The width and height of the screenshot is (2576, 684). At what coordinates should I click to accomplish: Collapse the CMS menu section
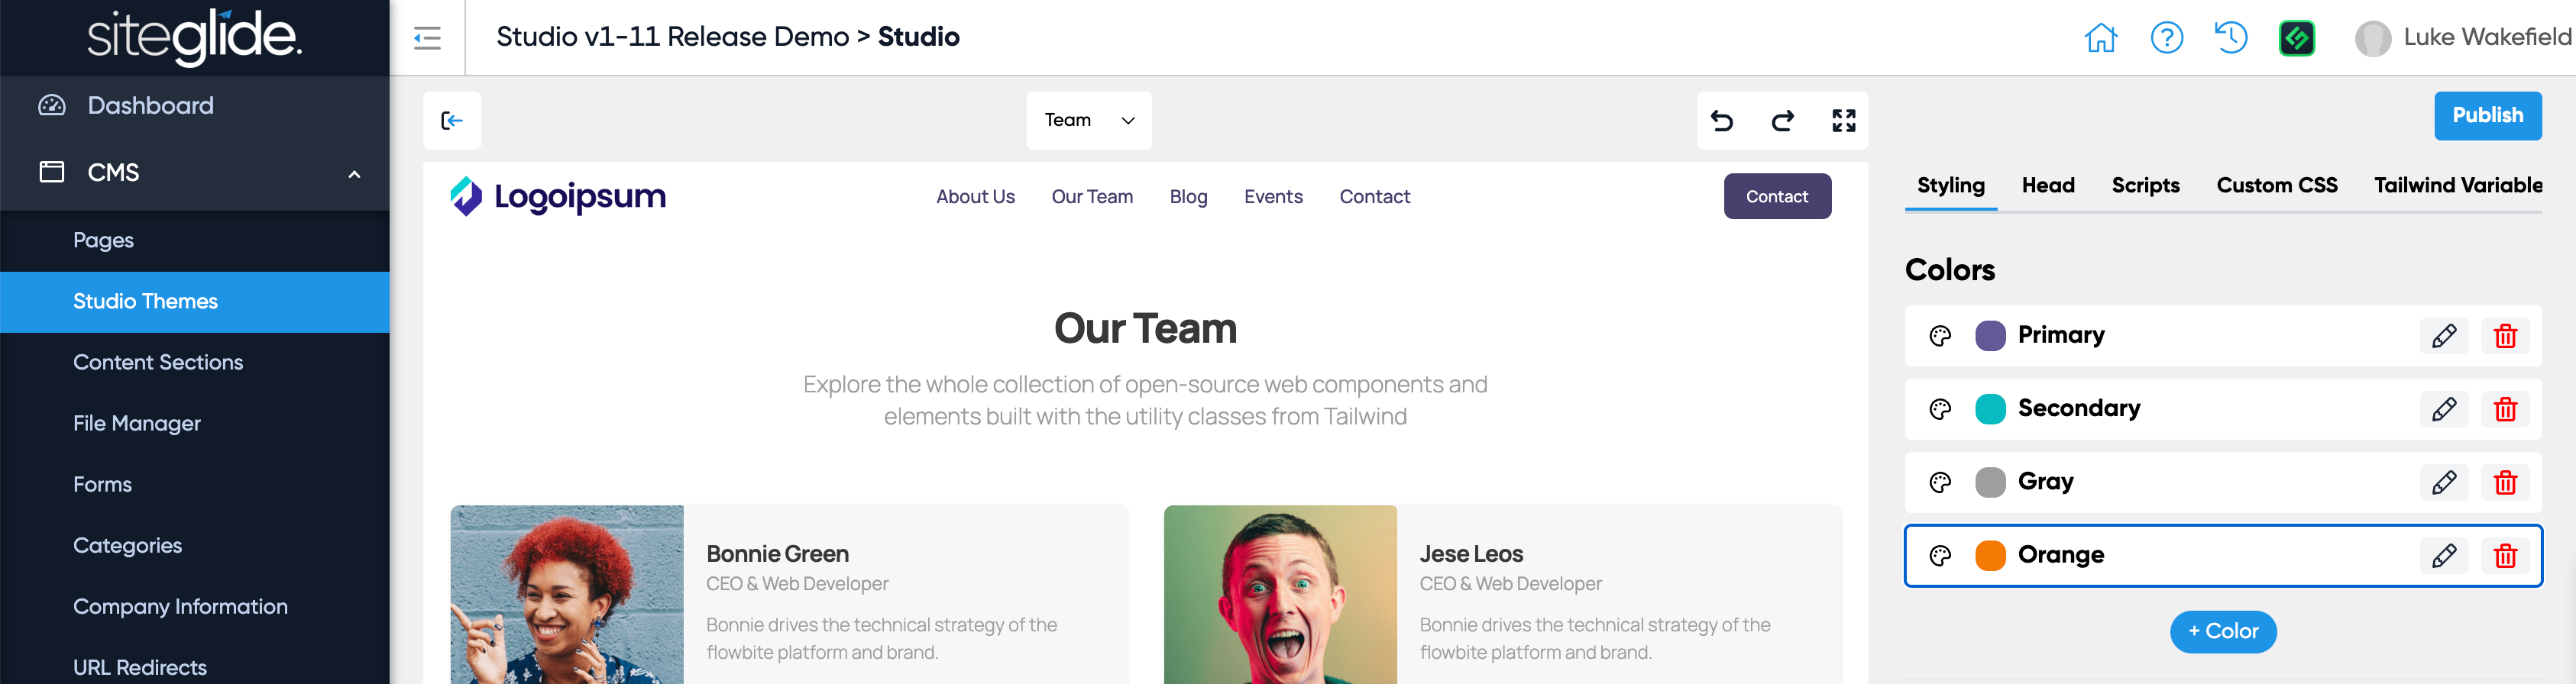tap(354, 174)
